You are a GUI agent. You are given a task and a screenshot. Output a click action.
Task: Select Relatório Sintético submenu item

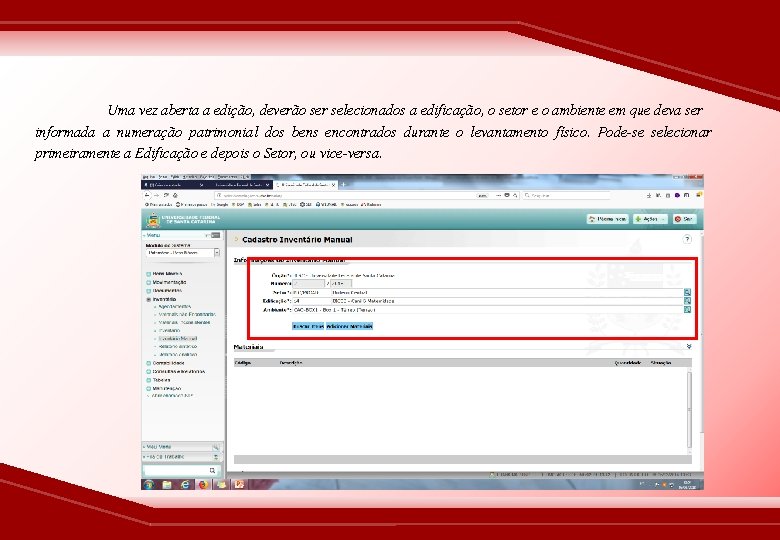178,346
